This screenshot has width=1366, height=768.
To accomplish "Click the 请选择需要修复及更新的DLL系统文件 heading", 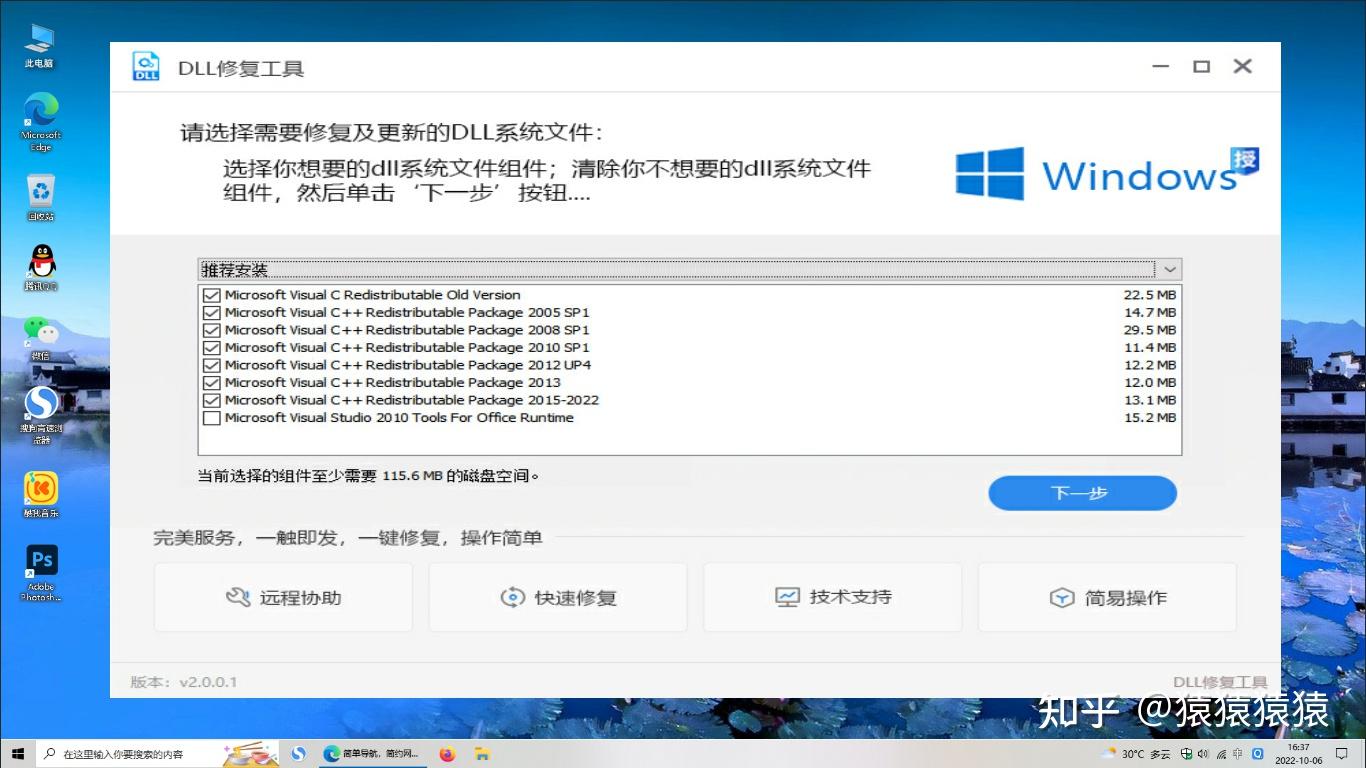I will pyautogui.click(x=392, y=133).
